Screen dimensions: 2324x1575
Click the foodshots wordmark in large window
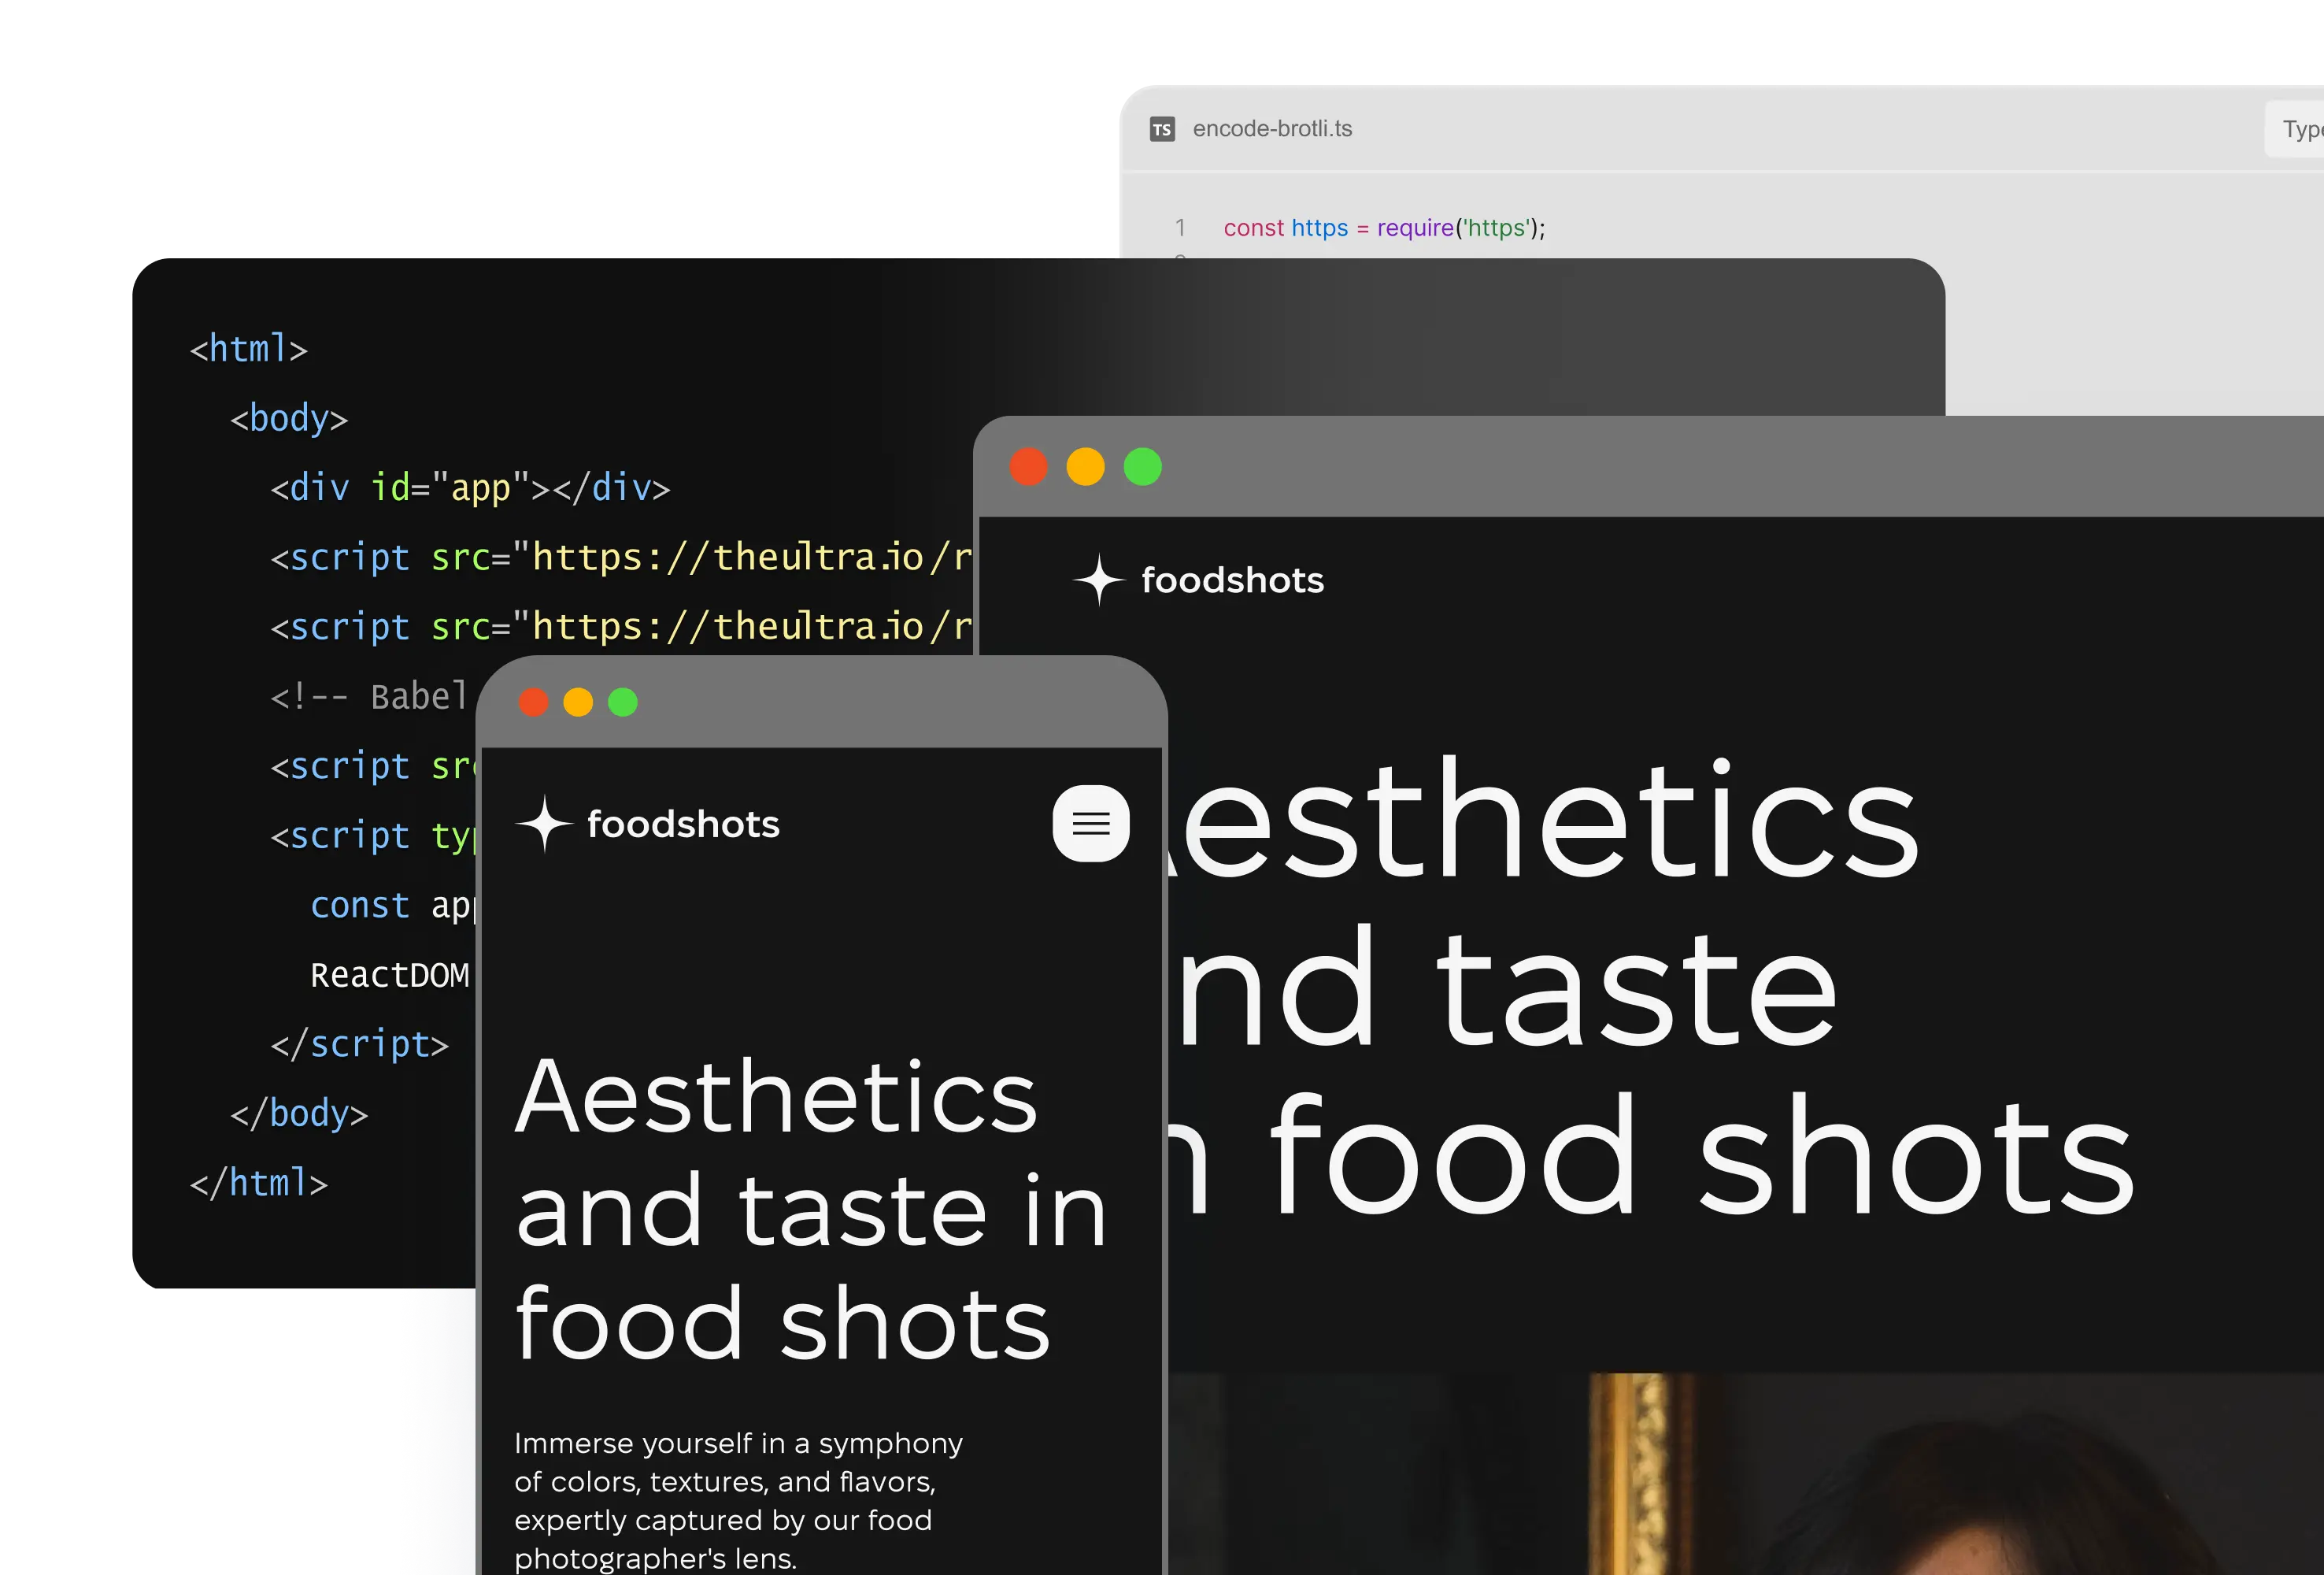(1232, 580)
